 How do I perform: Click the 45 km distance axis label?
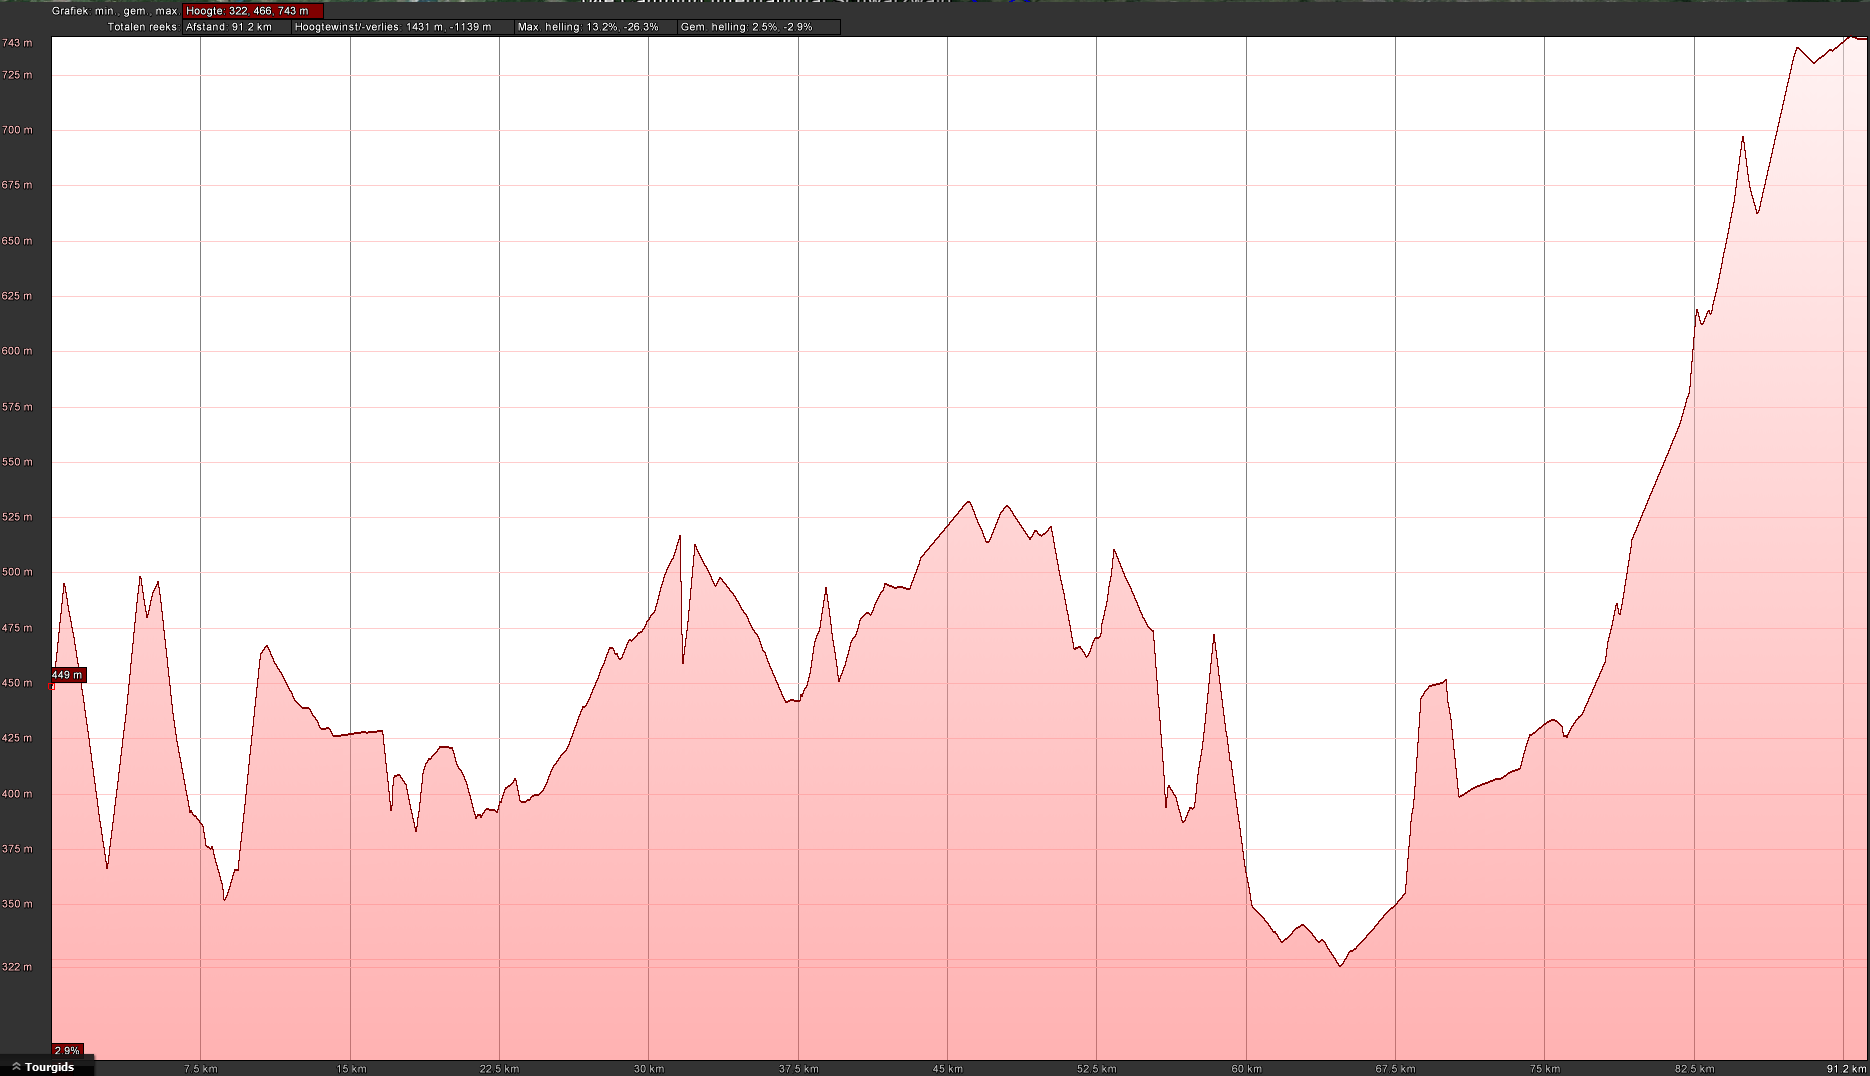pyautogui.click(x=948, y=1068)
